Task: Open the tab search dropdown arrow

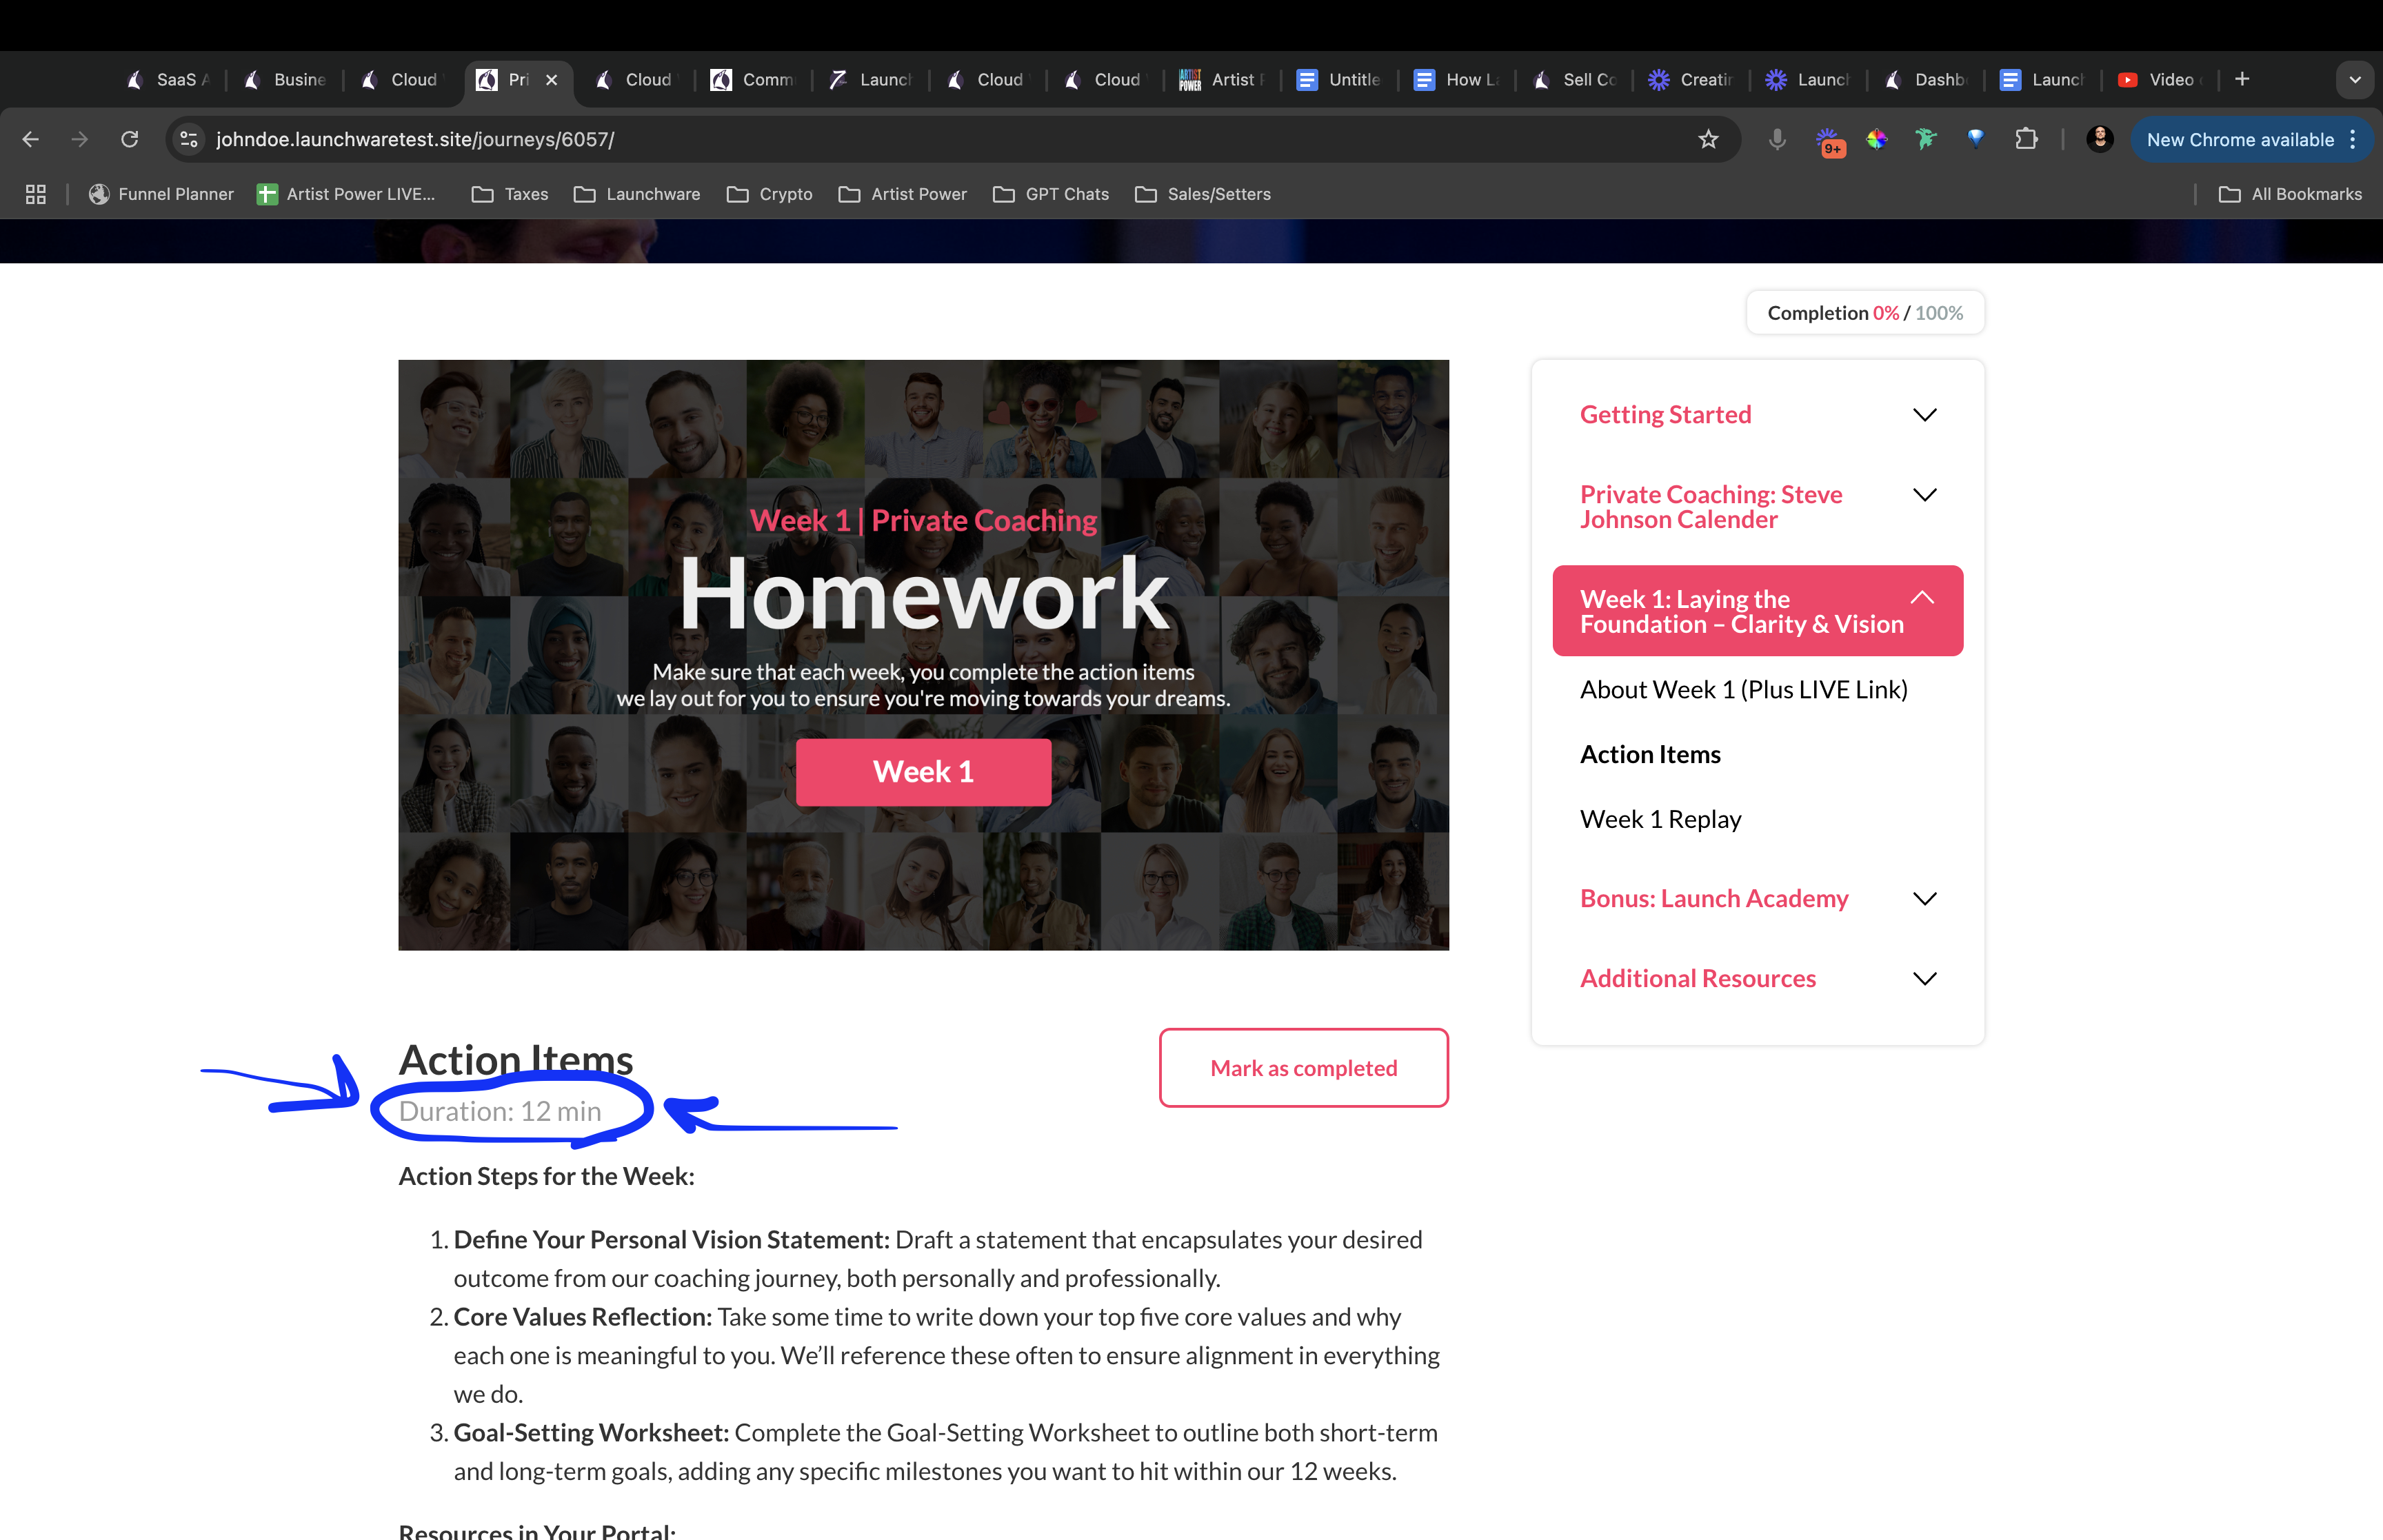Action: tap(2354, 79)
